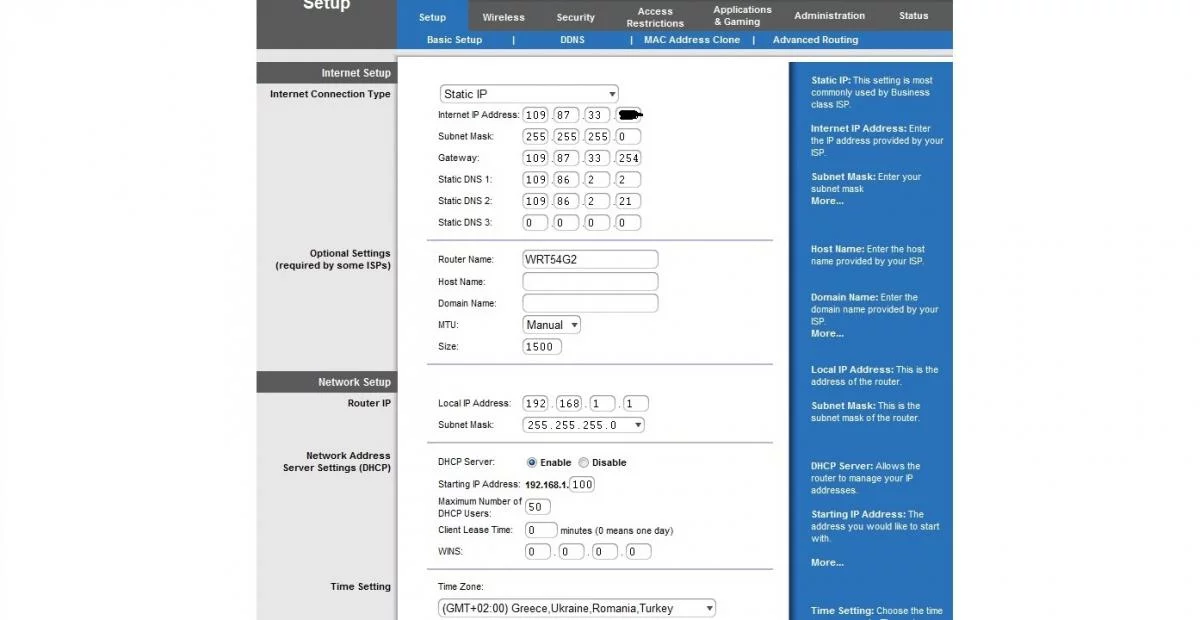Click the Router Name field WRT54G2
The height and width of the screenshot is (620, 1200).
coord(590,259)
